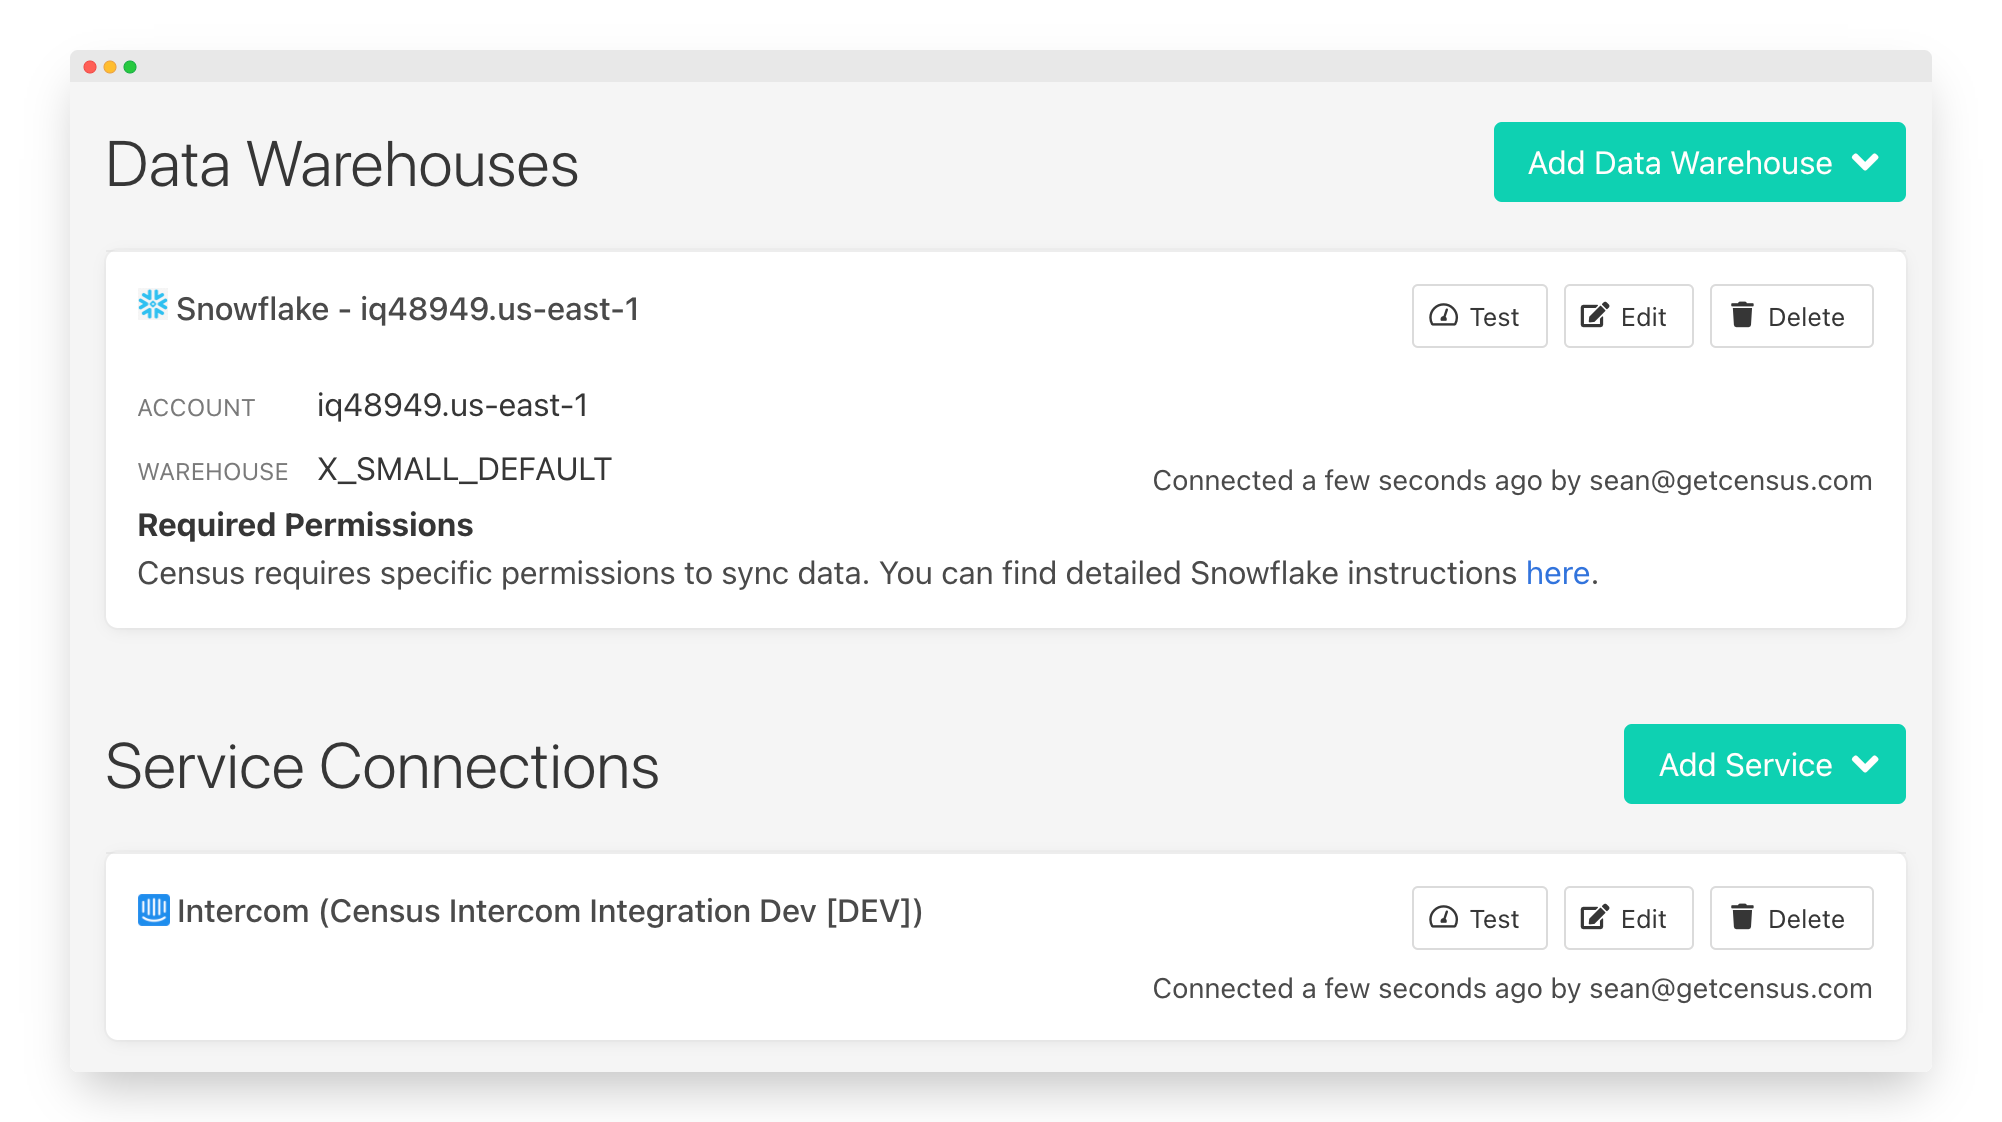Click the gauge icon on Intercom Test

(1443, 918)
